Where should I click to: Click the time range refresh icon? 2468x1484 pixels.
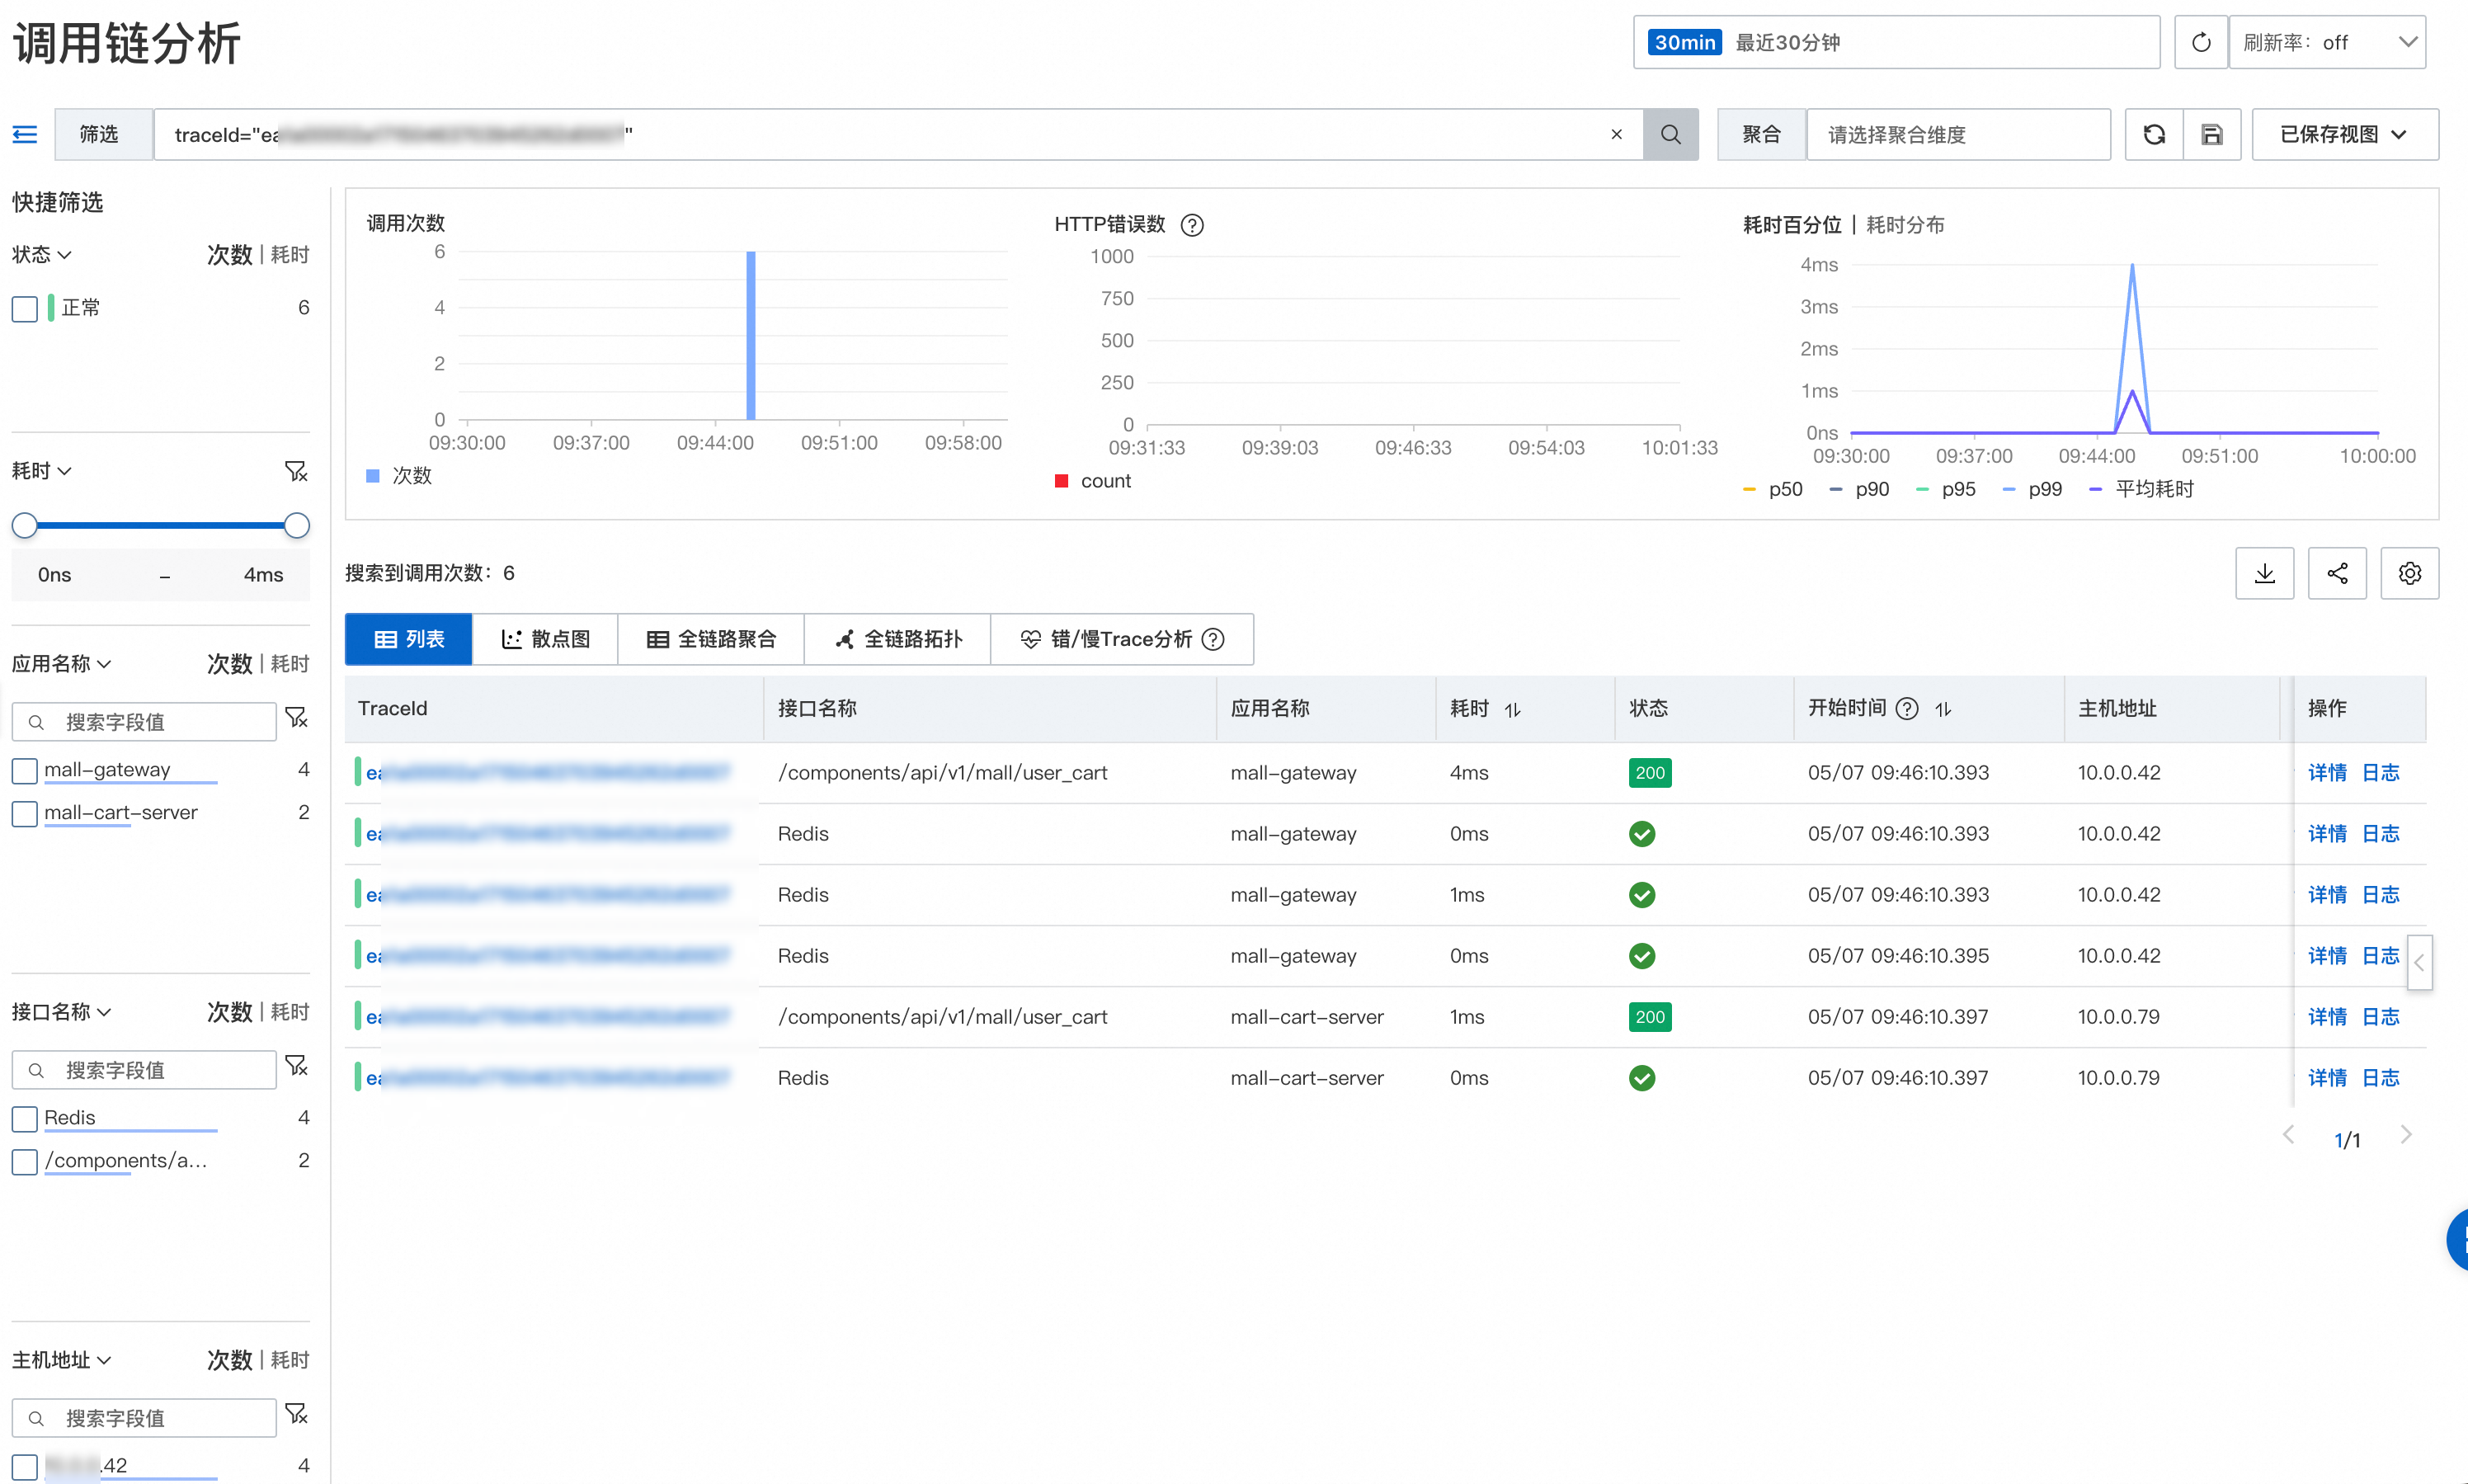(2200, 42)
